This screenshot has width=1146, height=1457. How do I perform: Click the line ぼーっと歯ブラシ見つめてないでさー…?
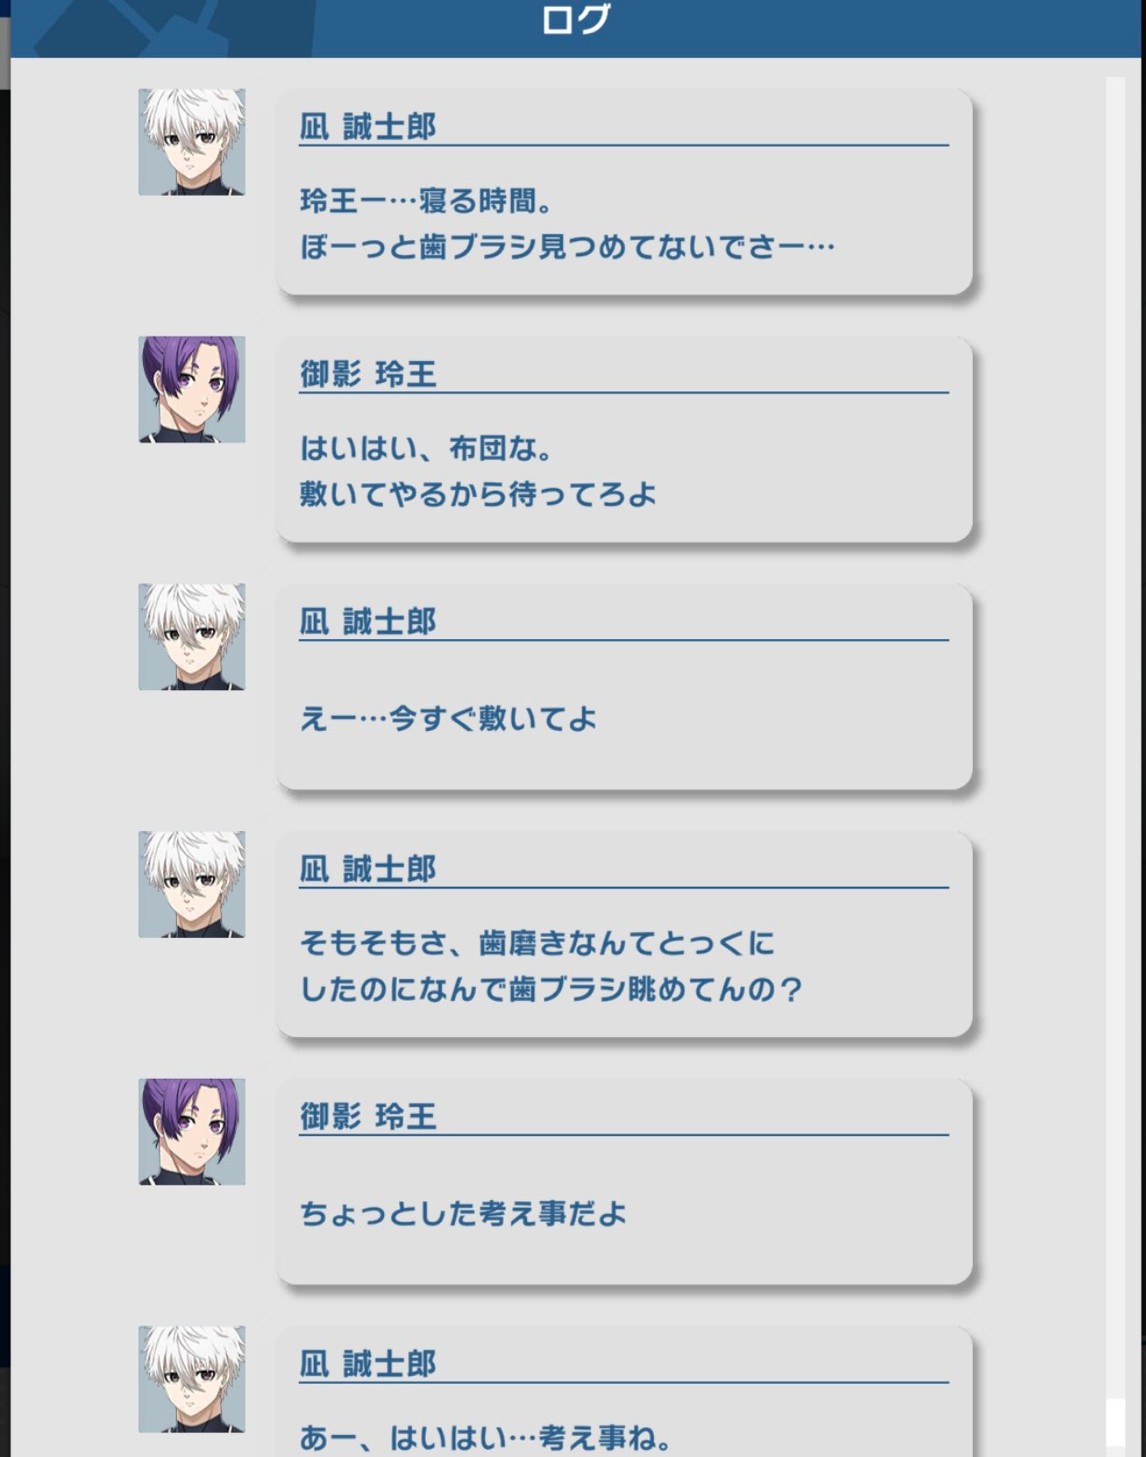567,247
